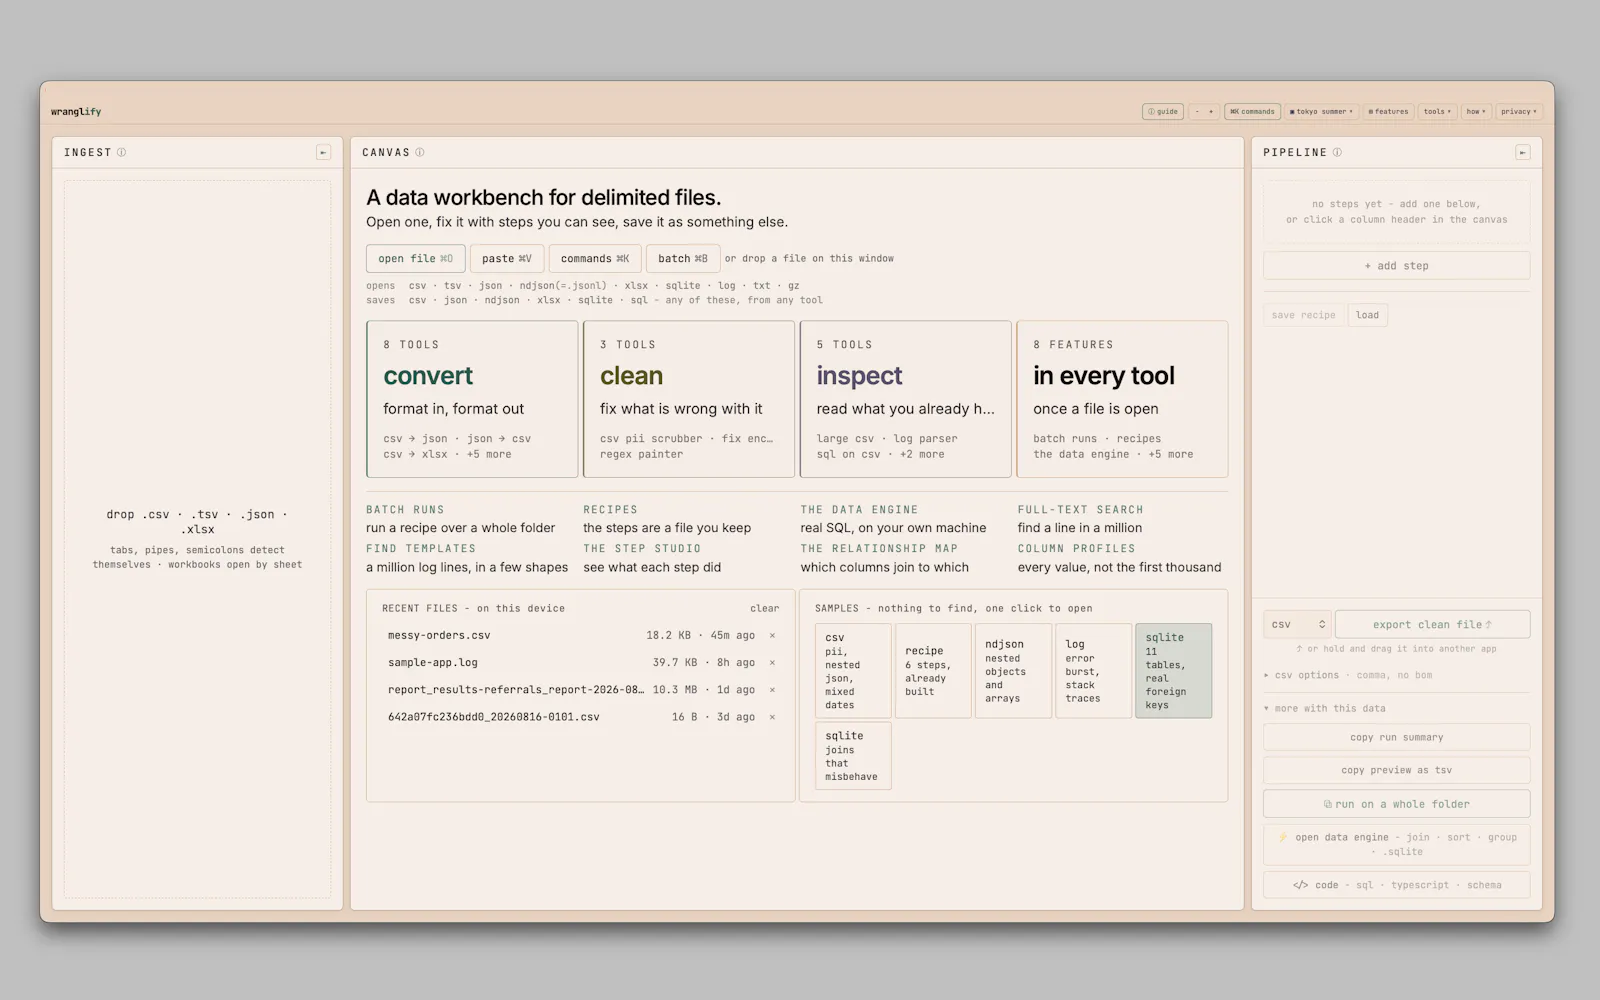Remove messy-orders.csv from recent files
Image resolution: width=1600 pixels, height=1000 pixels.
pyautogui.click(x=772, y=636)
